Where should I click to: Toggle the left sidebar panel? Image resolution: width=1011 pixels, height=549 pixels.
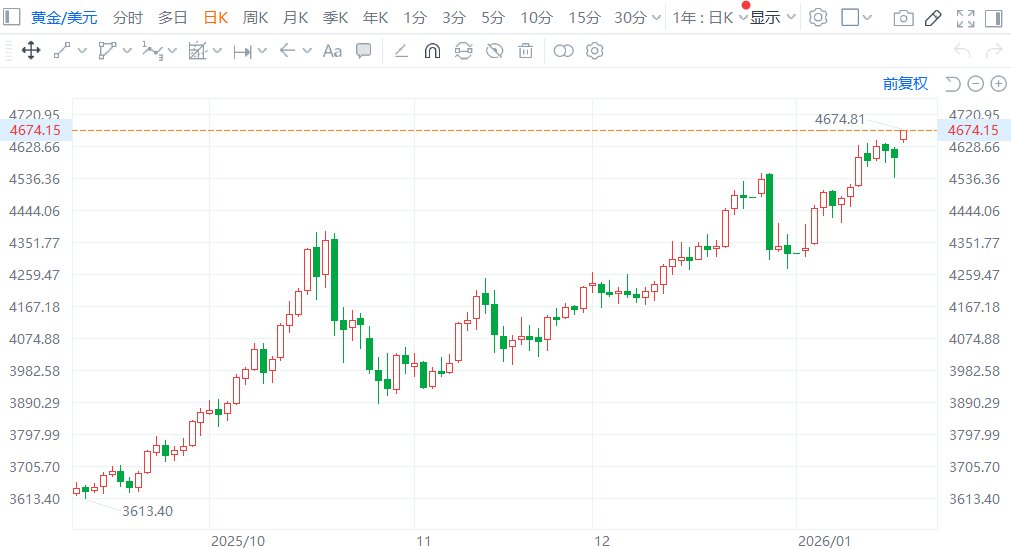[x=9, y=18]
